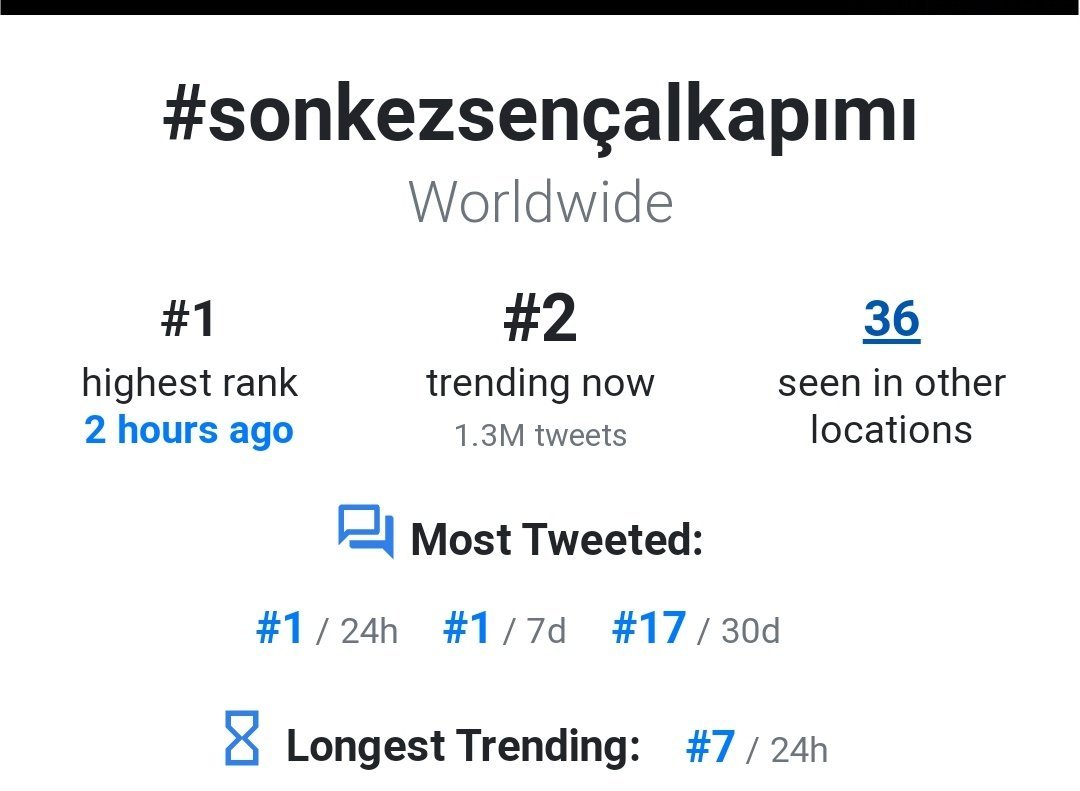Click the "trending now" caption text
The width and height of the screenshot is (1080, 791).
(540, 383)
